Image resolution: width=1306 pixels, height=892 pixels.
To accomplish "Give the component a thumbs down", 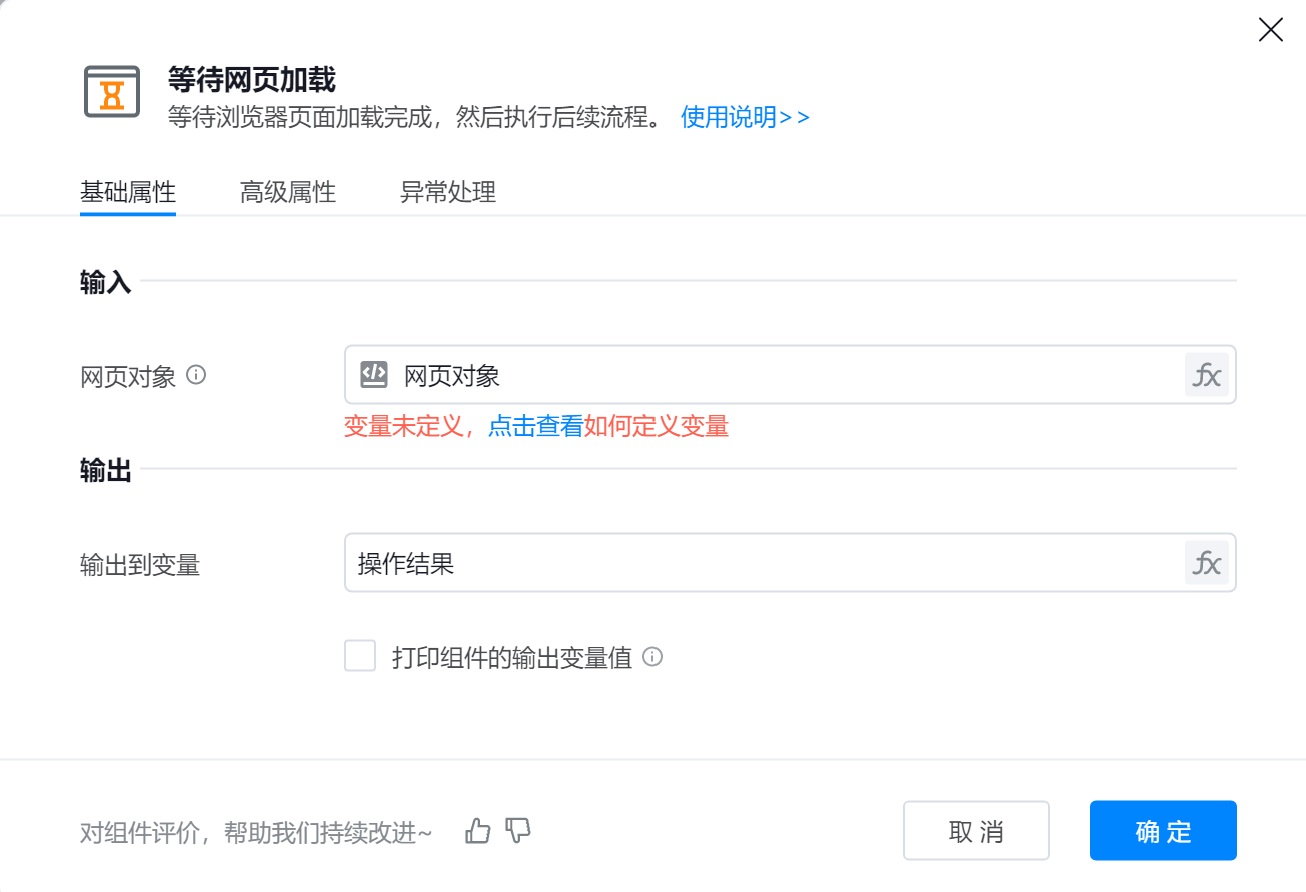I will click(x=518, y=830).
